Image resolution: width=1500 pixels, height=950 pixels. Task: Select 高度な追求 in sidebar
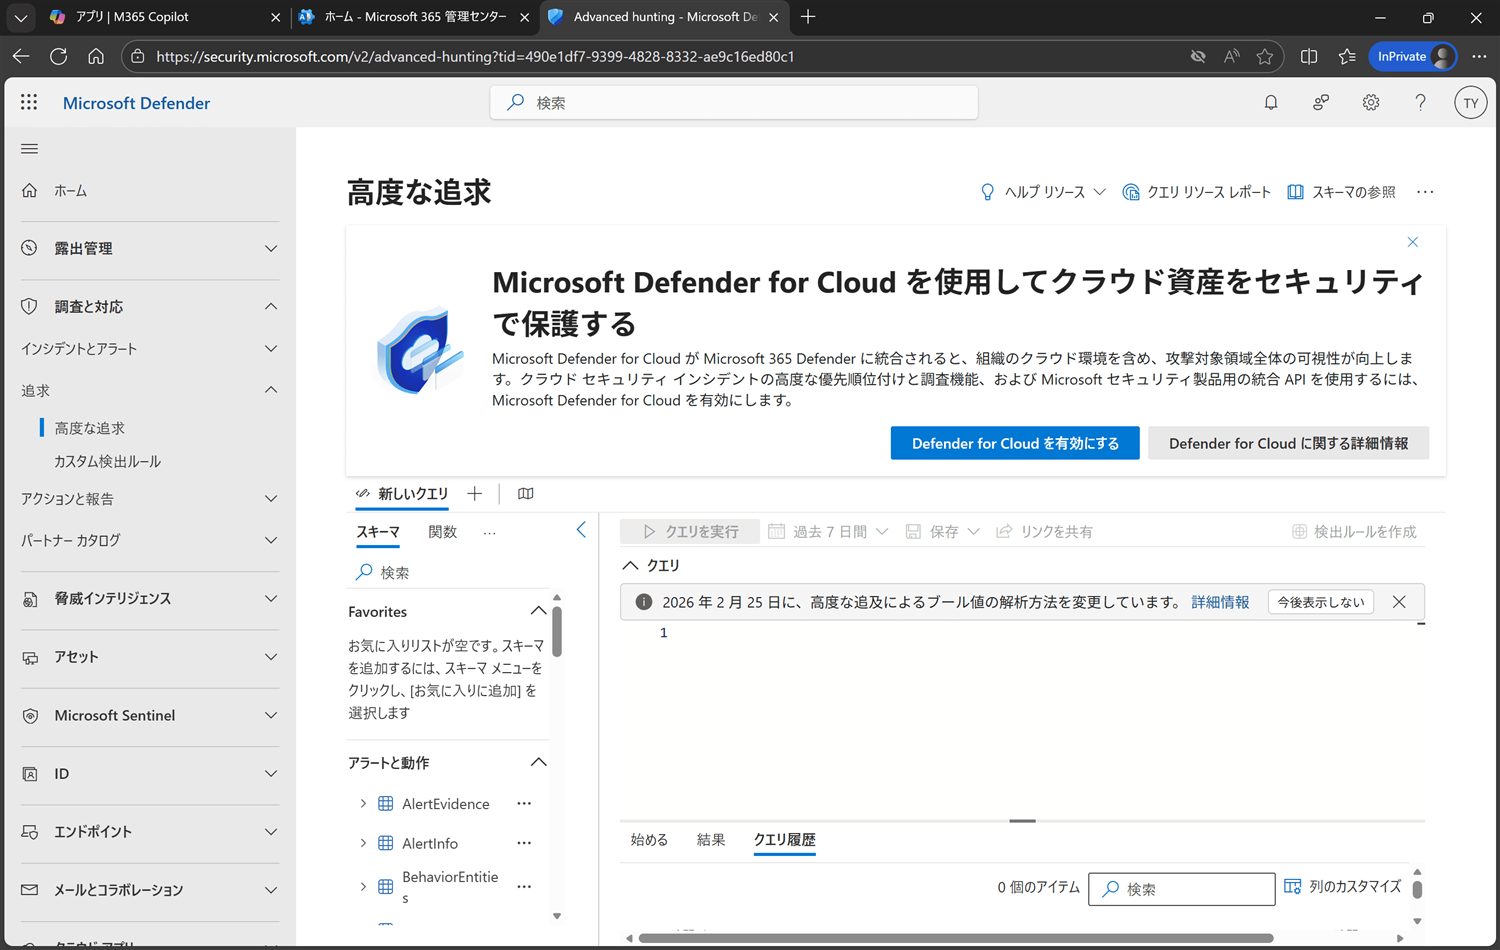[90, 428]
